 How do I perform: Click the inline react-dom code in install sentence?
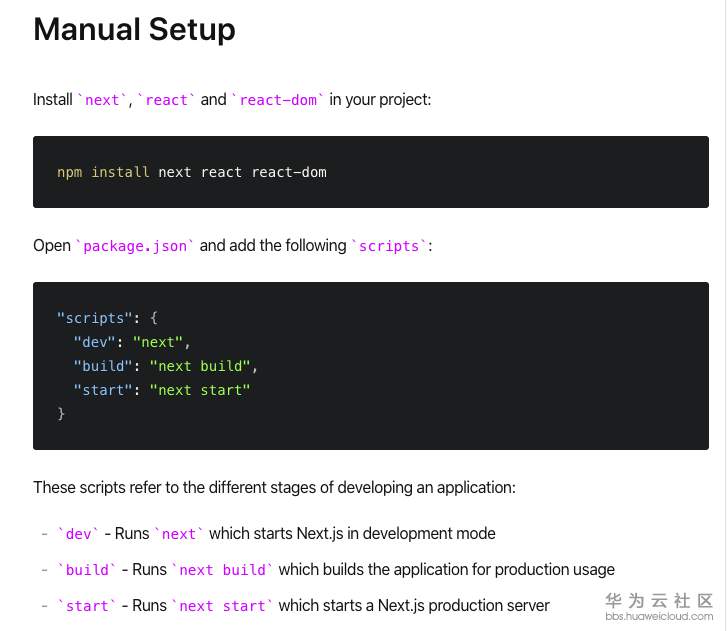tap(278, 100)
